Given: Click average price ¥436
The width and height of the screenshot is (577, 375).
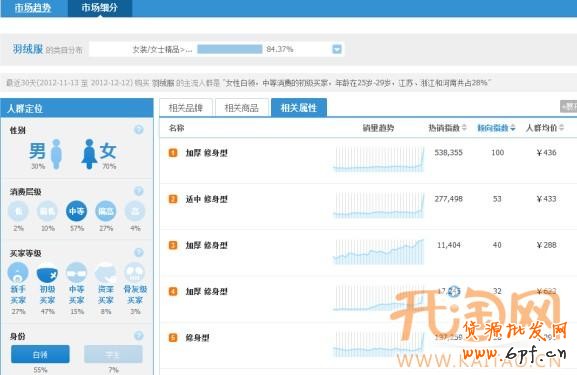Looking at the screenshot, I should 546,153.
